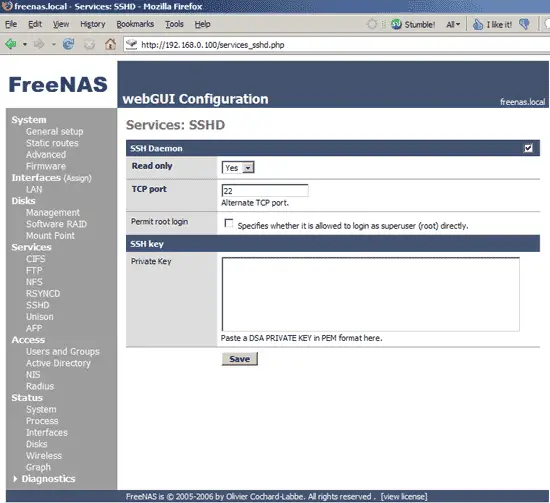Open Unison service settings

[x=40, y=317]
